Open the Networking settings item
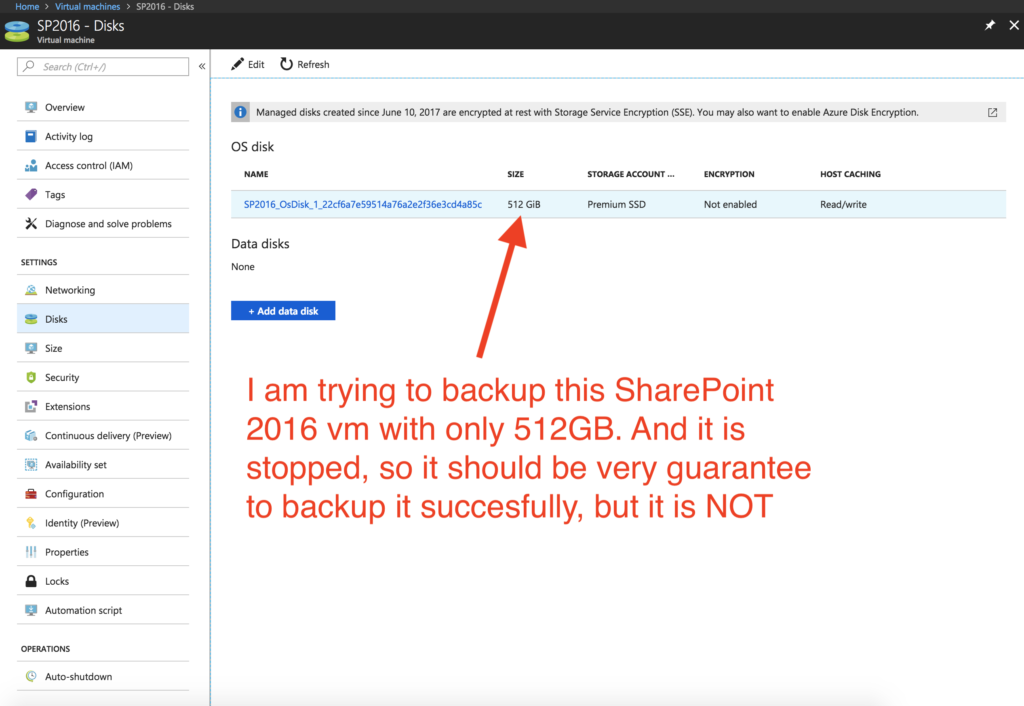The image size is (1024, 706). point(103,290)
